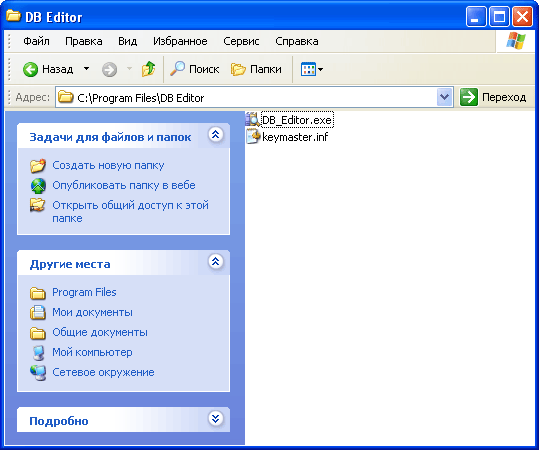Toggle the Folders pane button
539x450 pixels.
[x=256, y=69]
